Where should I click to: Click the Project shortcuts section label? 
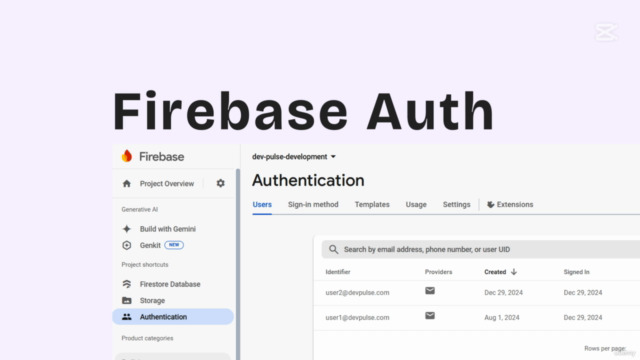tap(145, 264)
